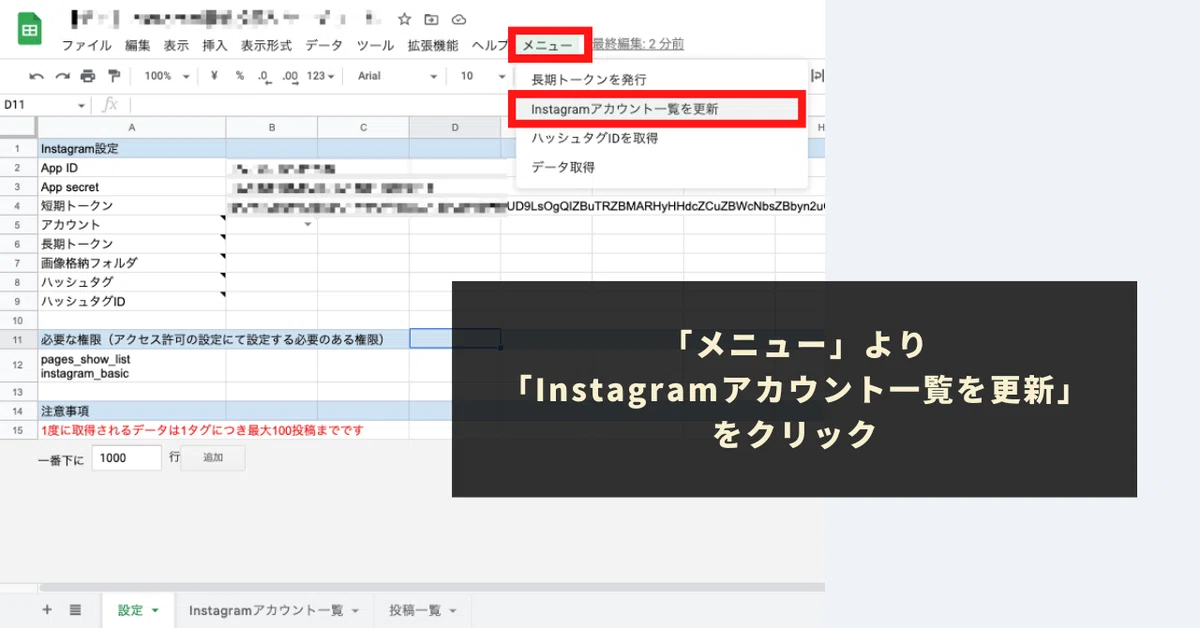This screenshot has height=628, width=1200.
Task: Open the Arial font dropdown
Action: coord(397,76)
